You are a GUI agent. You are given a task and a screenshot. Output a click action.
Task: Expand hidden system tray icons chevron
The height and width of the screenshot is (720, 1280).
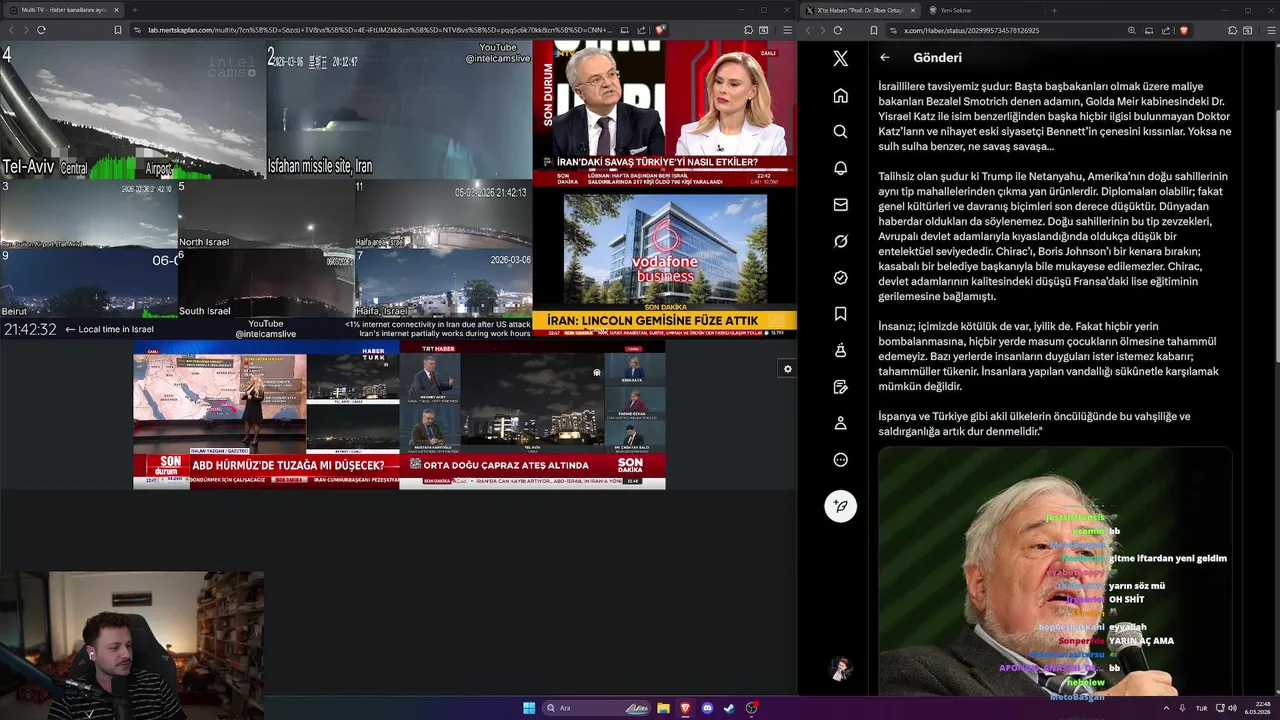tap(1166, 708)
